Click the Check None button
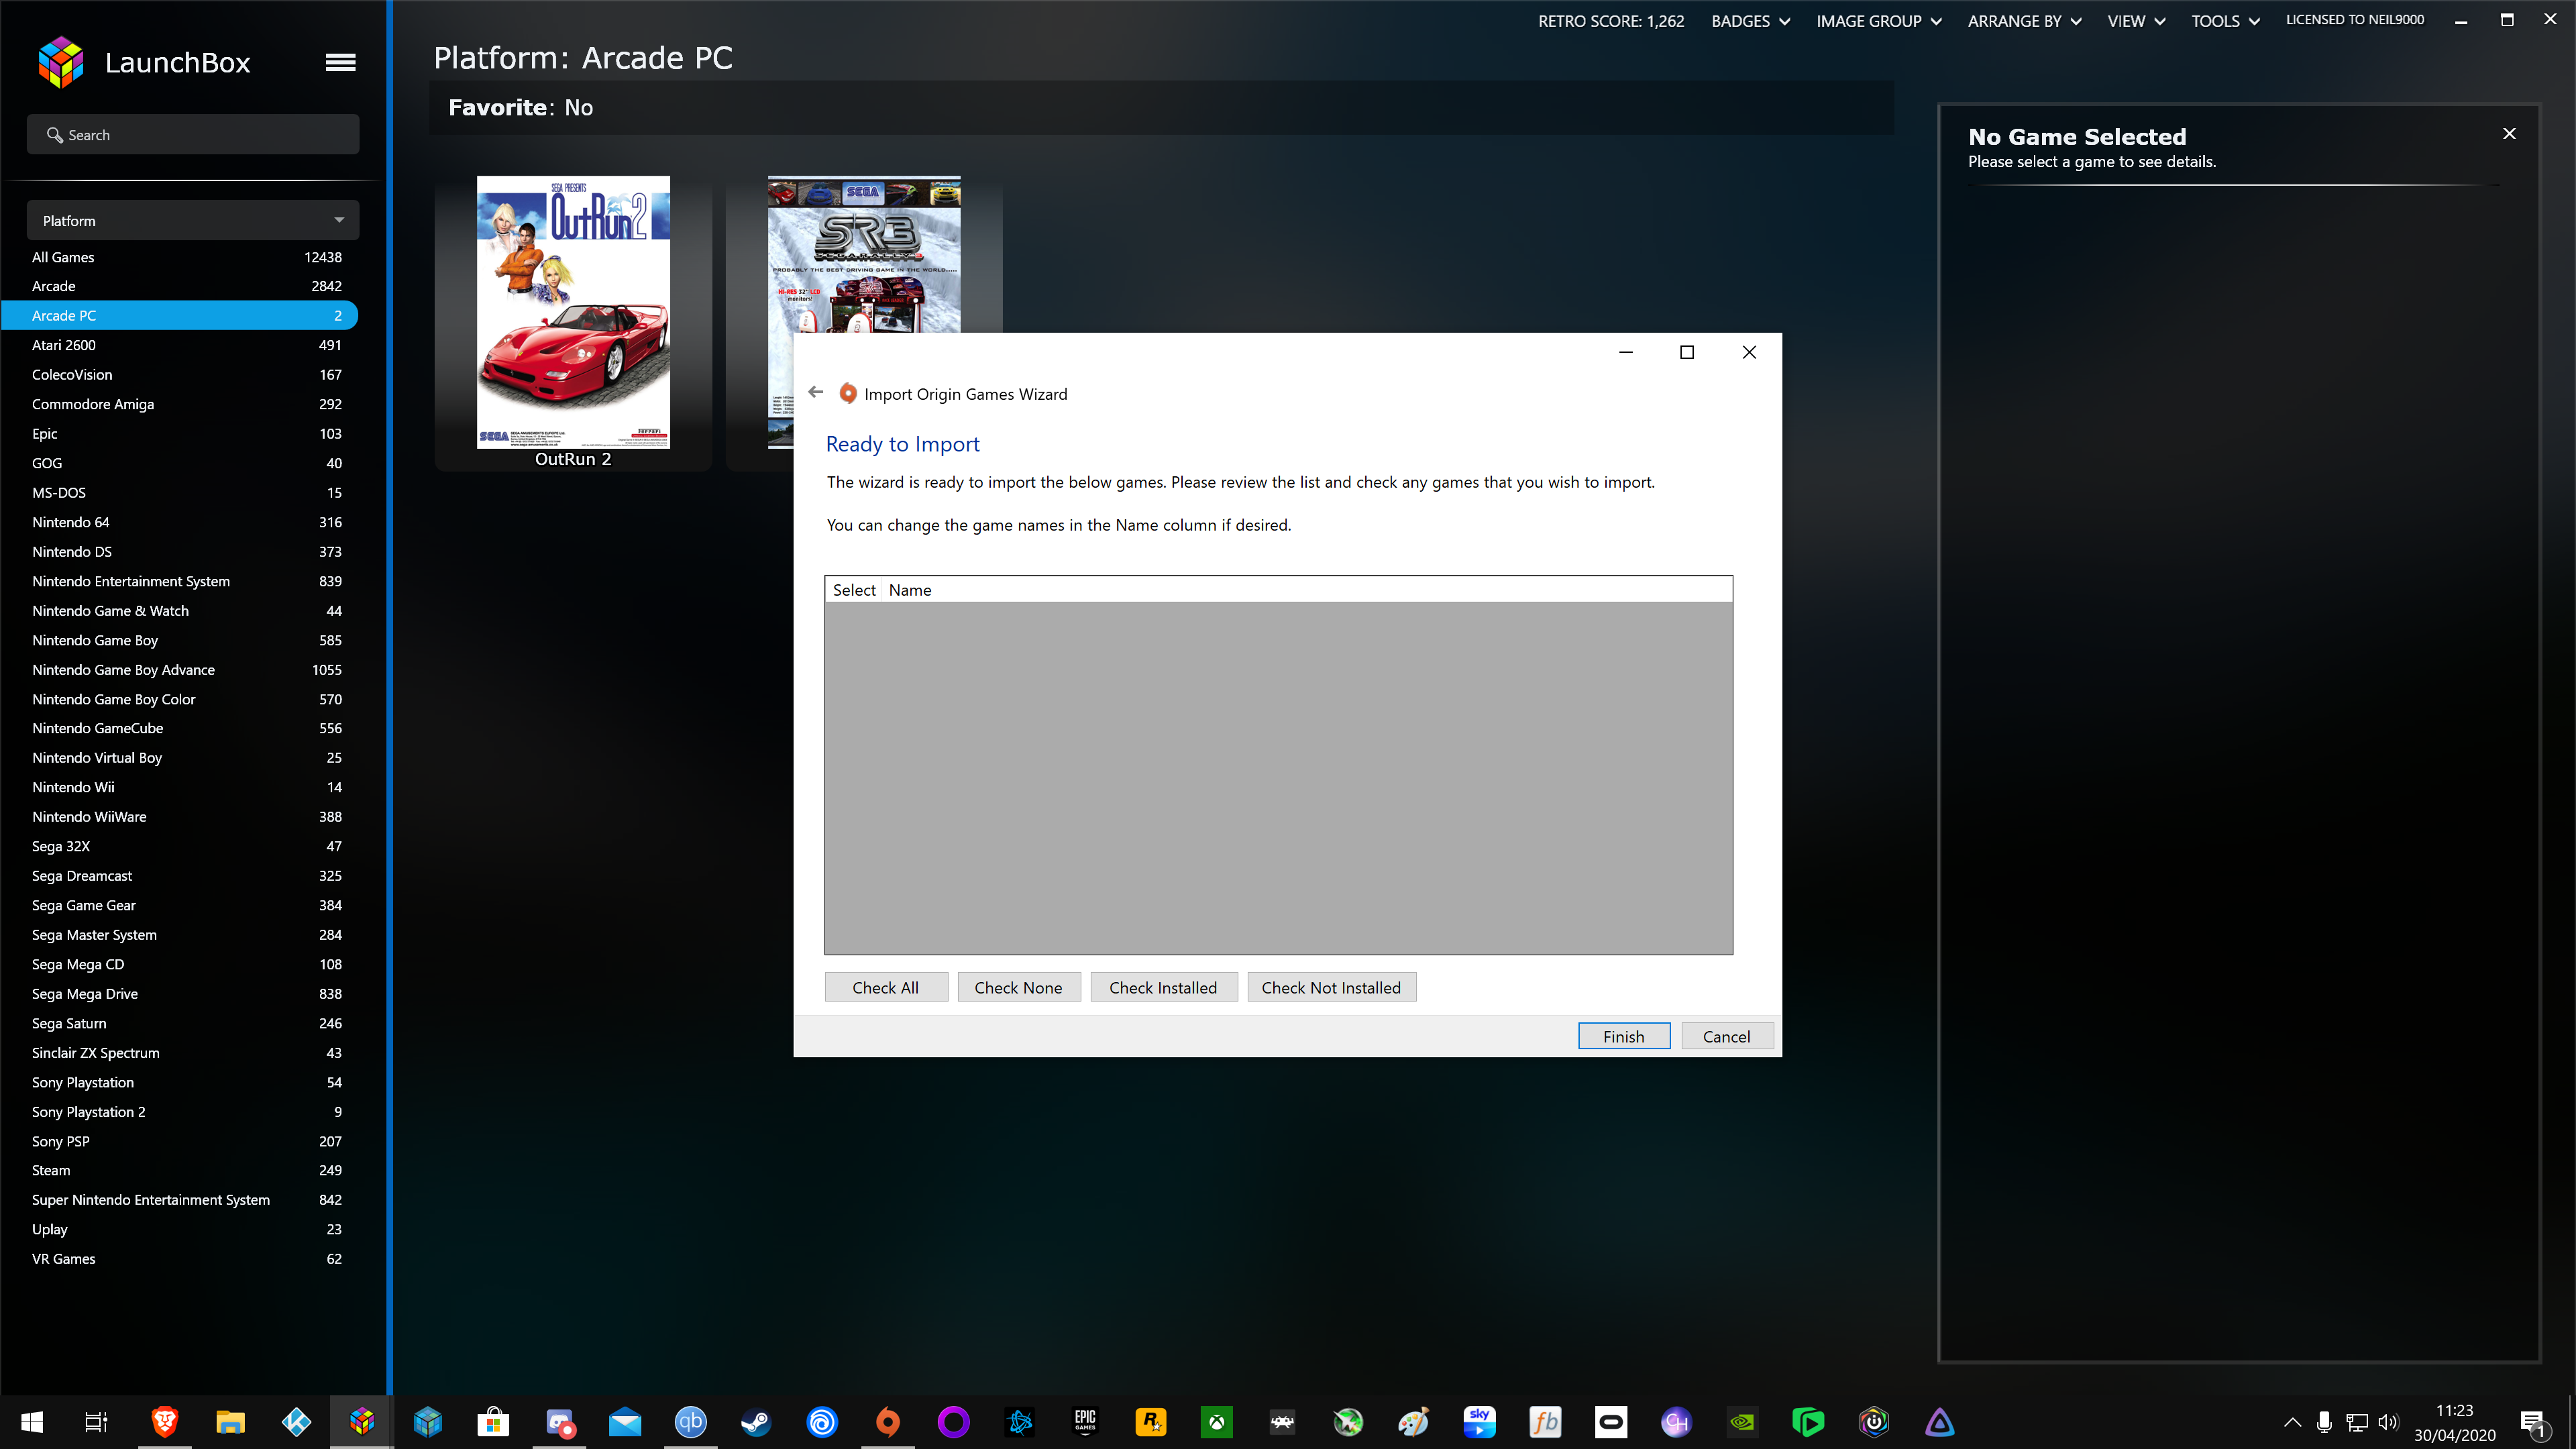Screen dimensions: 2576x1449 click(1018, 987)
